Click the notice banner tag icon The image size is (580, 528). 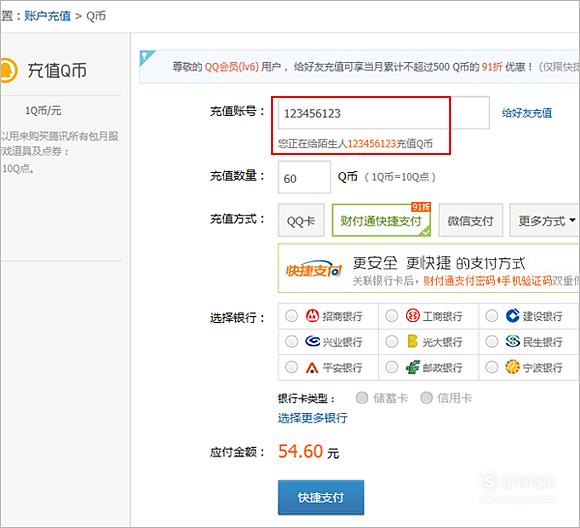[146, 57]
